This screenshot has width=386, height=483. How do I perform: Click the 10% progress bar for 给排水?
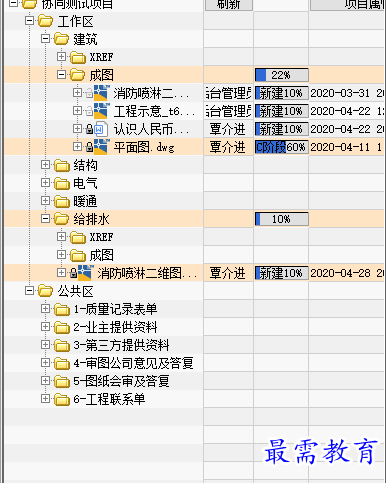pyautogui.click(x=282, y=219)
